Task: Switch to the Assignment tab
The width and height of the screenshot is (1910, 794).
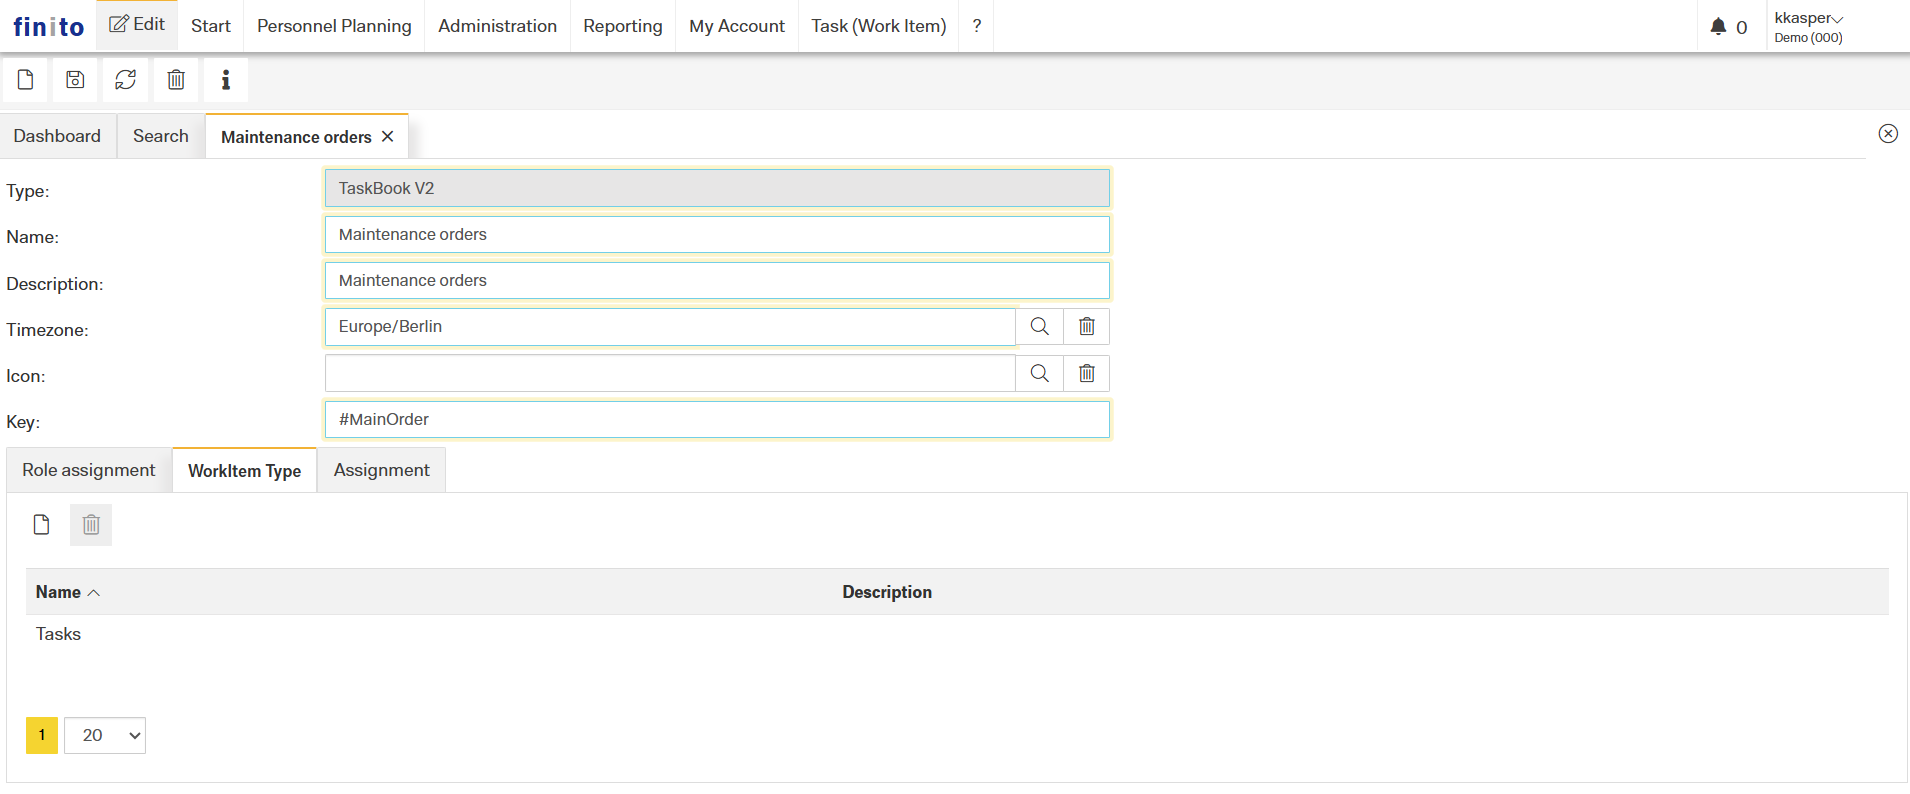Action: 381,470
